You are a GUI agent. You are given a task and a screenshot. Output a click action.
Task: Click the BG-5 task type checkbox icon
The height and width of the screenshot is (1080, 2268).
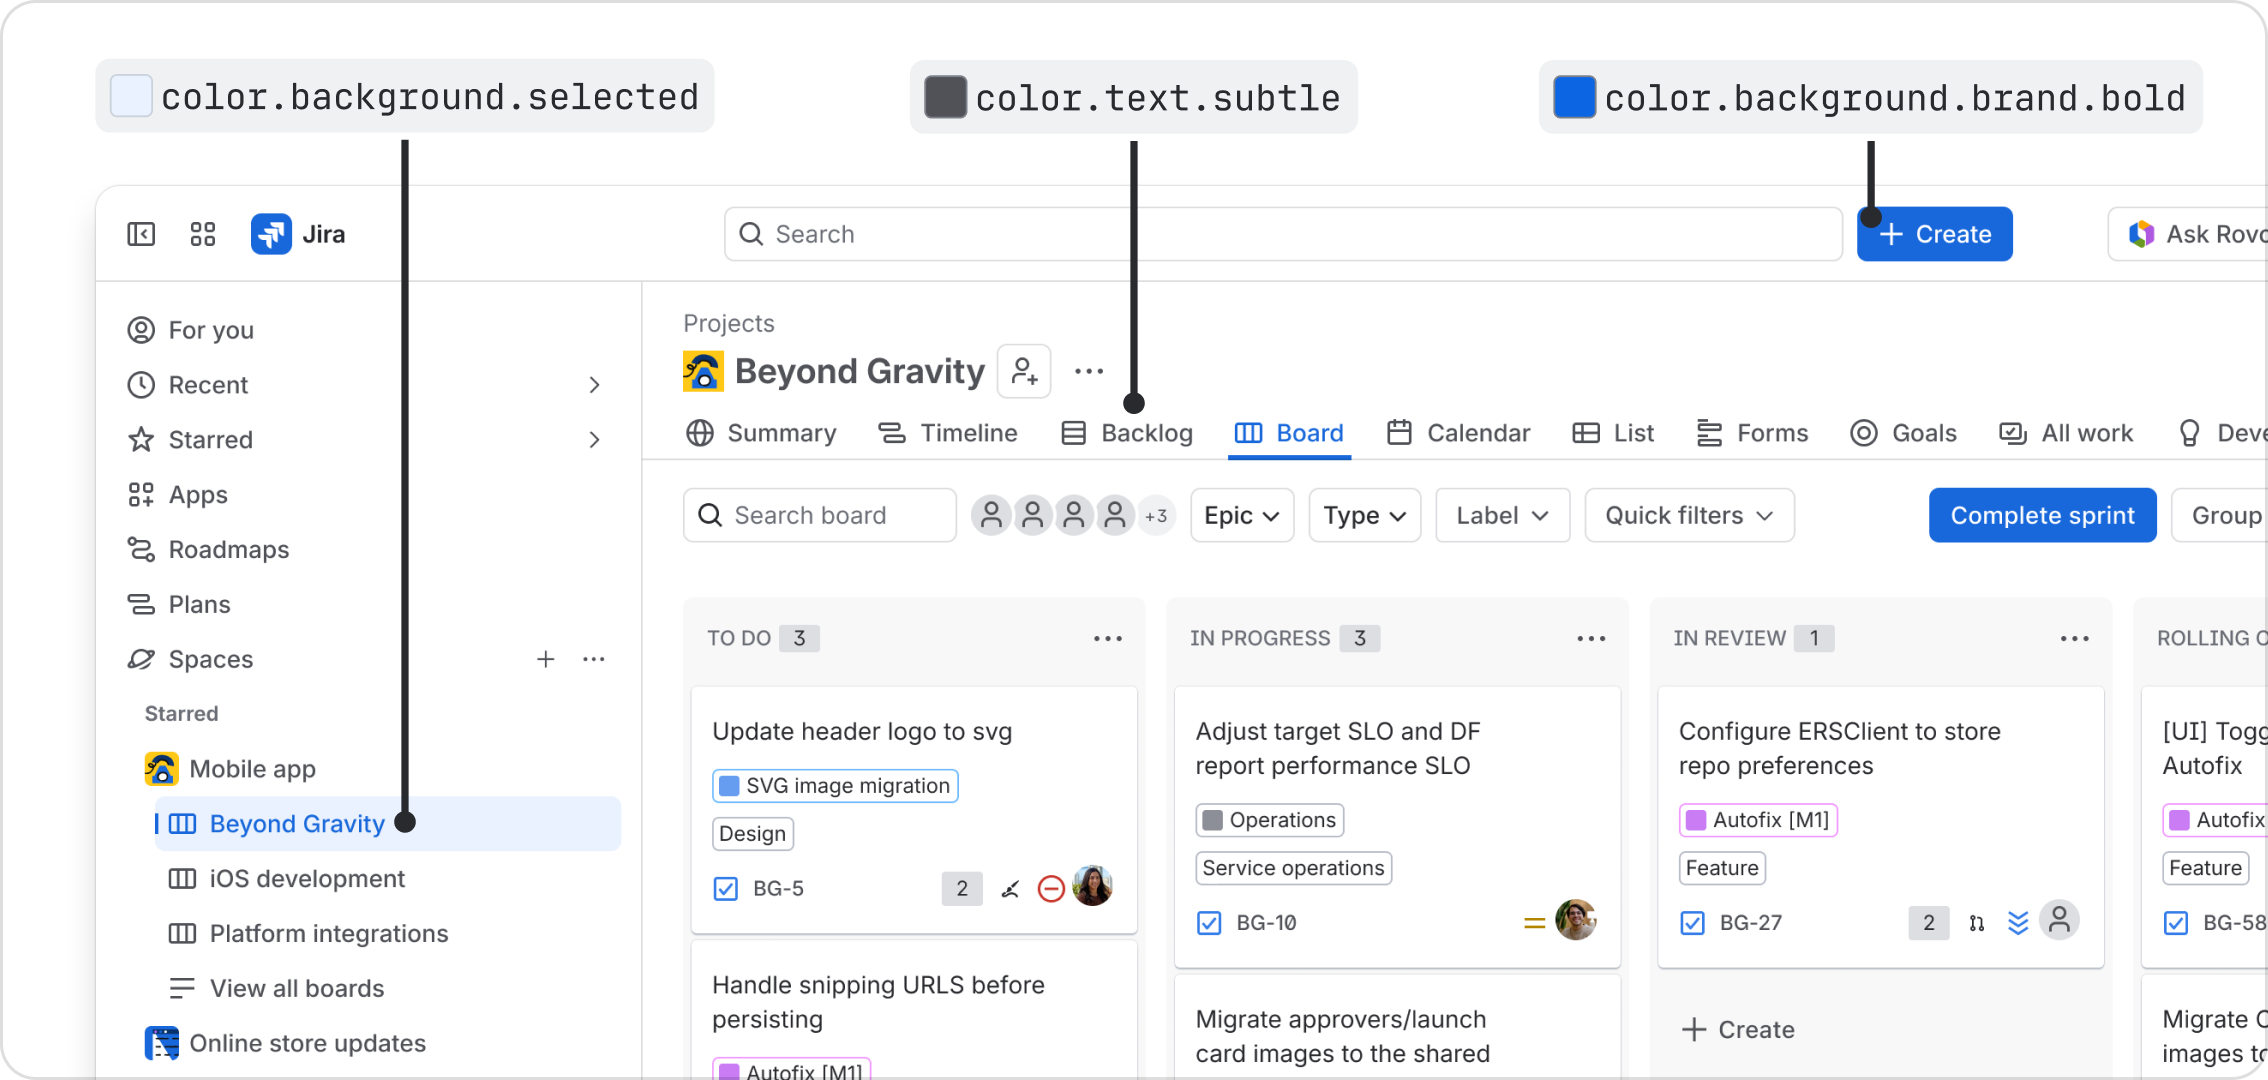pos(726,889)
